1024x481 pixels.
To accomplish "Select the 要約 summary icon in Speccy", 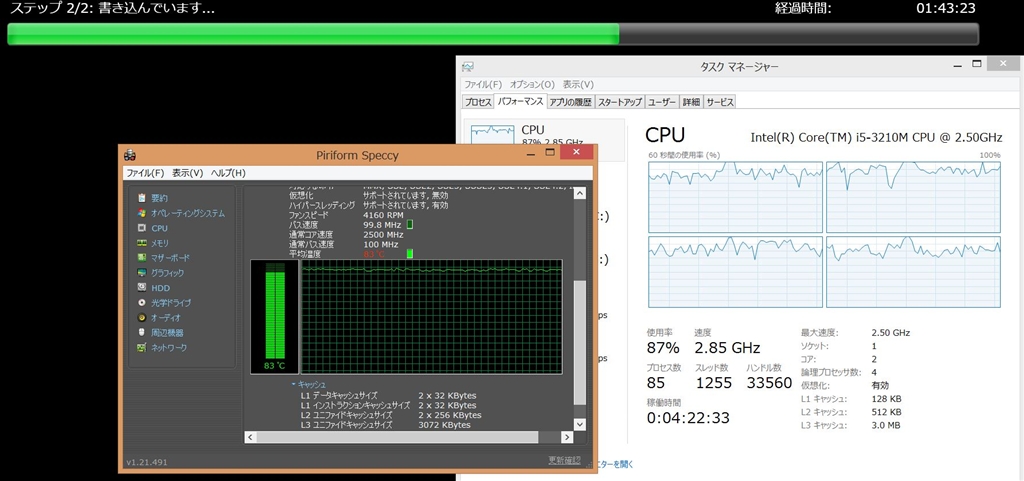I will 142,198.
